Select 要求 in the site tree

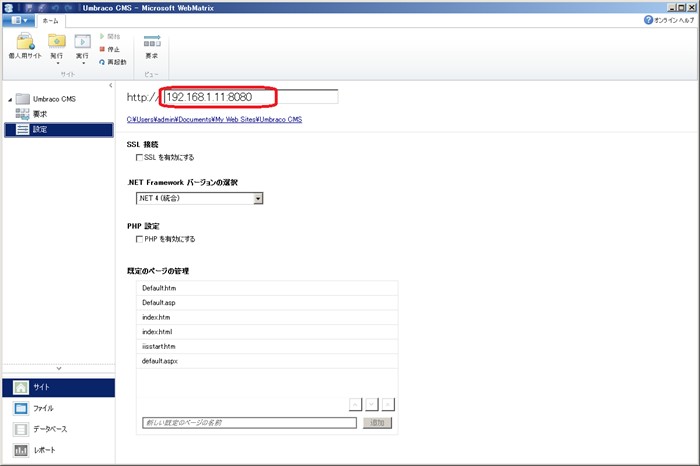(38, 114)
